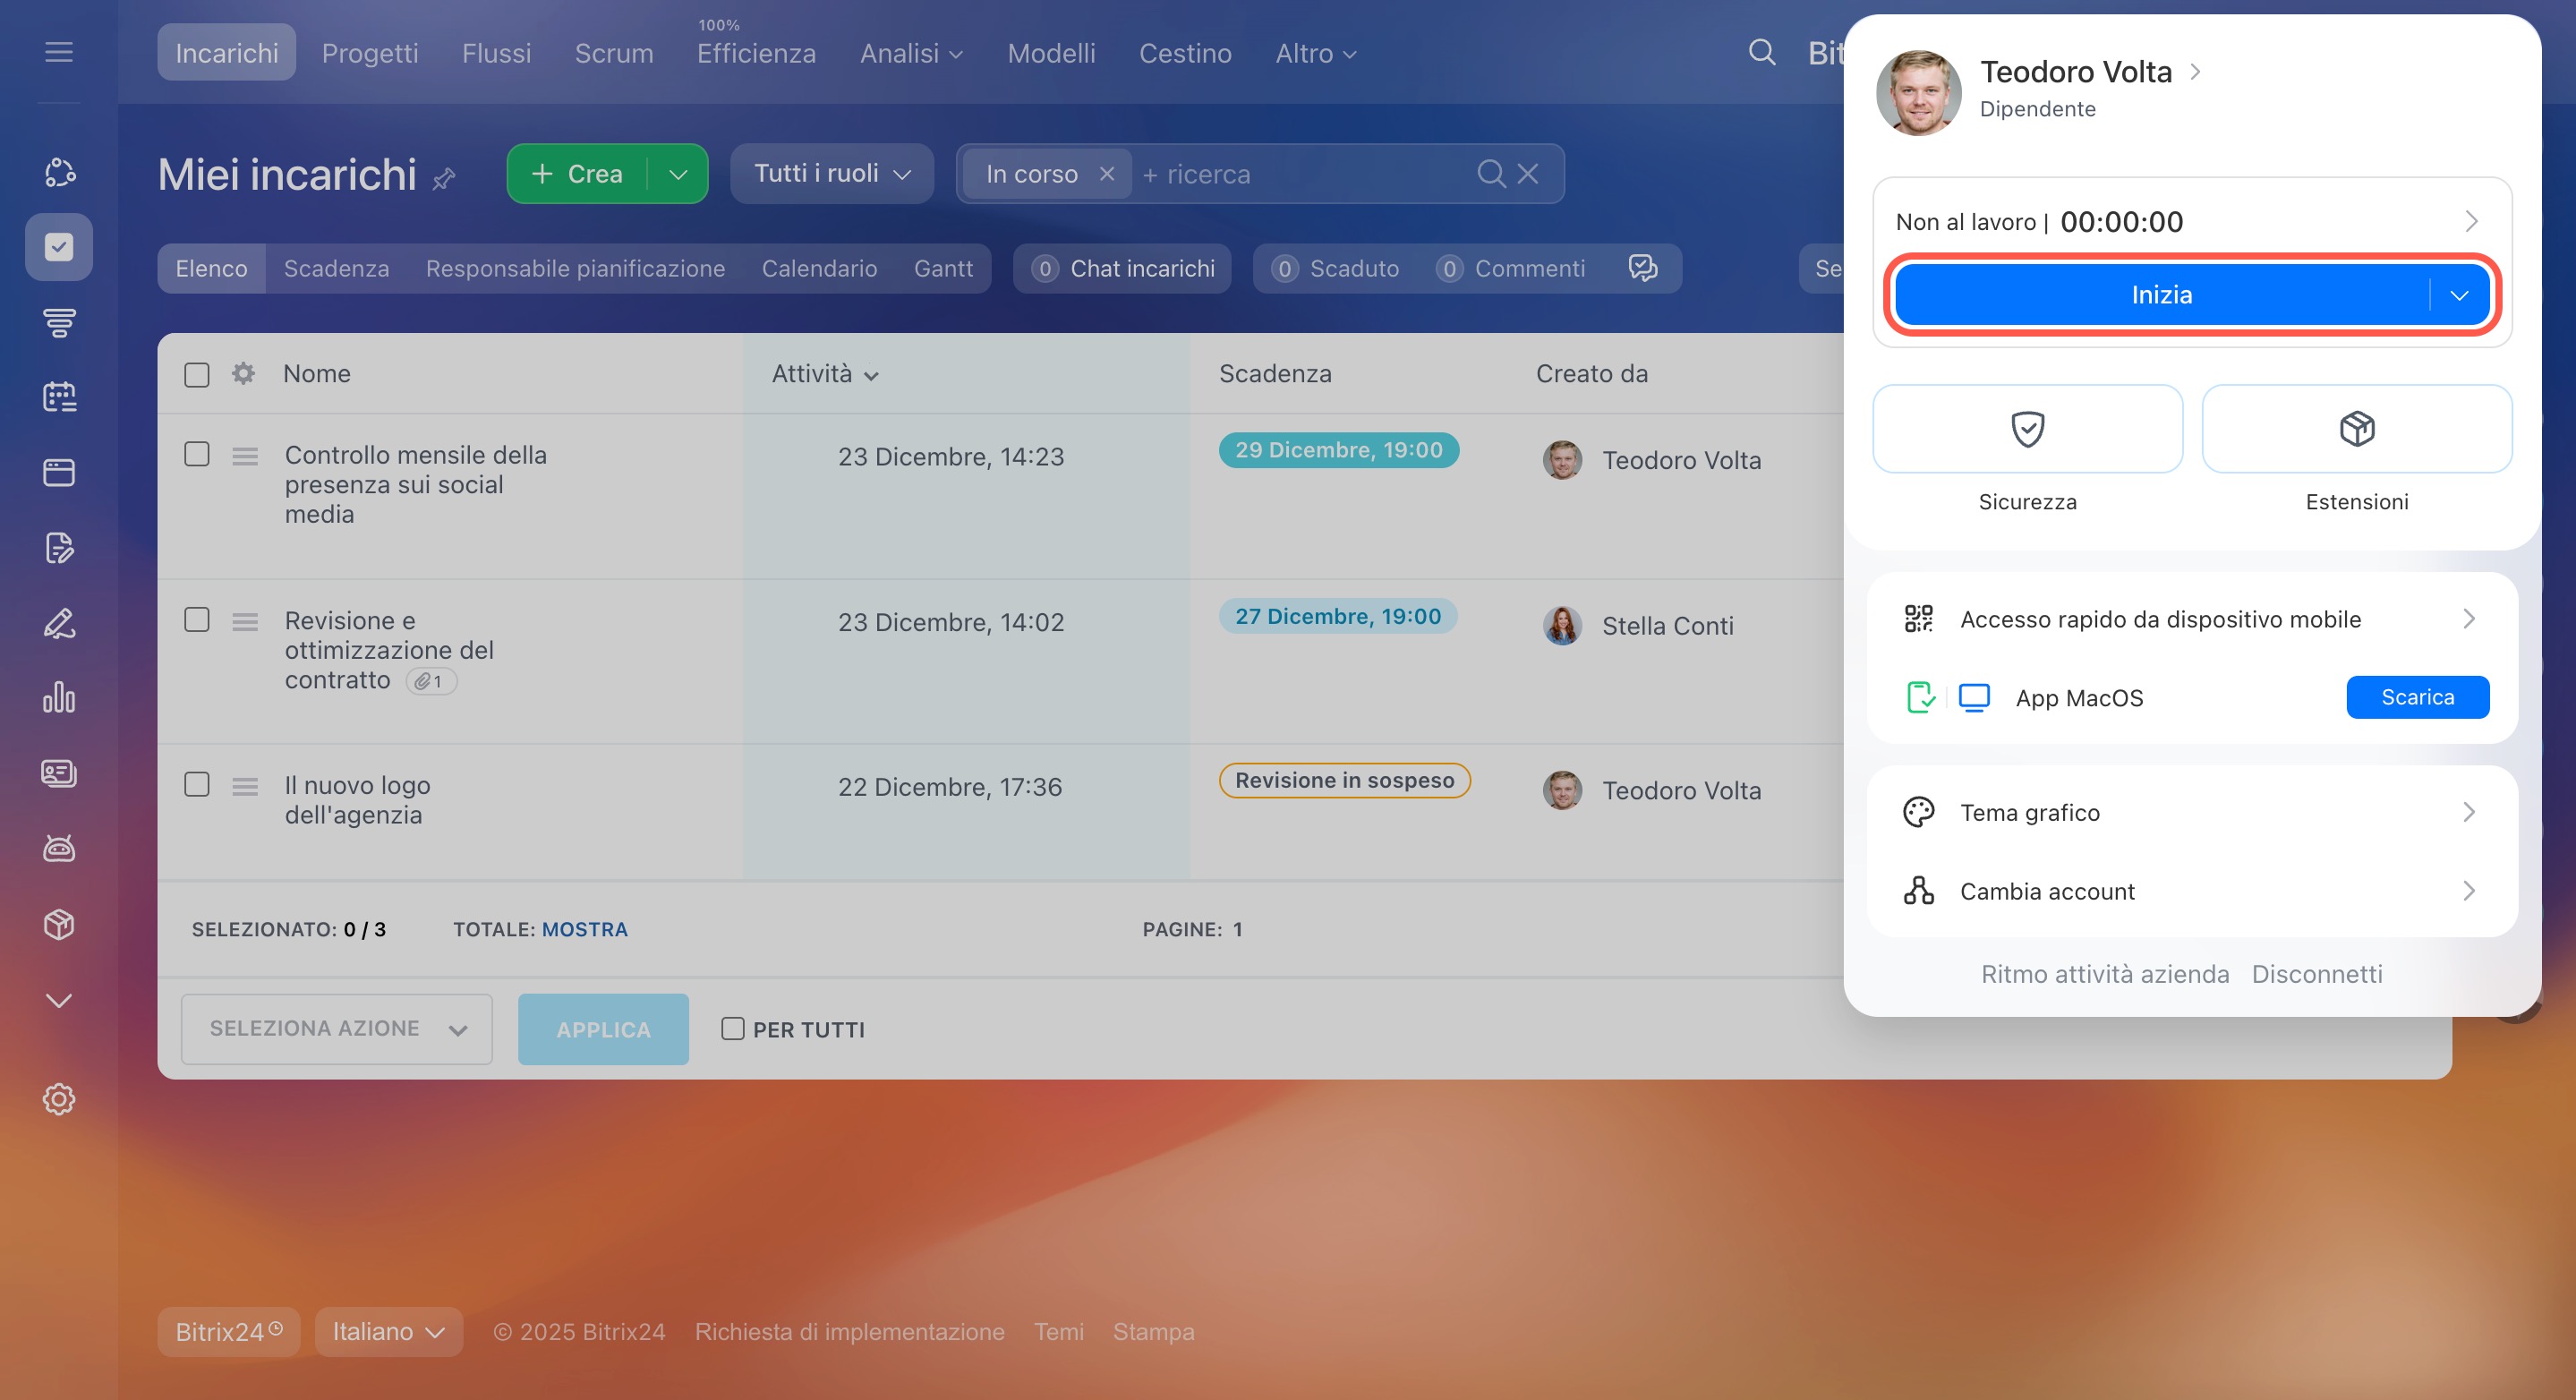The height and width of the screenshot is (1400, 2576).
Task: Click the Scarica button for App MacOS
Action: [2416, 697]
